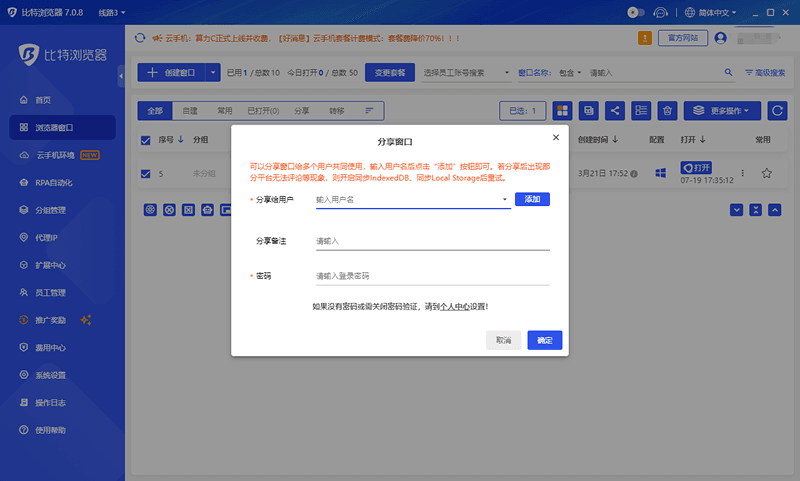
Task: Open the 更多操作 dropdown menu
Action: [721, 110]
